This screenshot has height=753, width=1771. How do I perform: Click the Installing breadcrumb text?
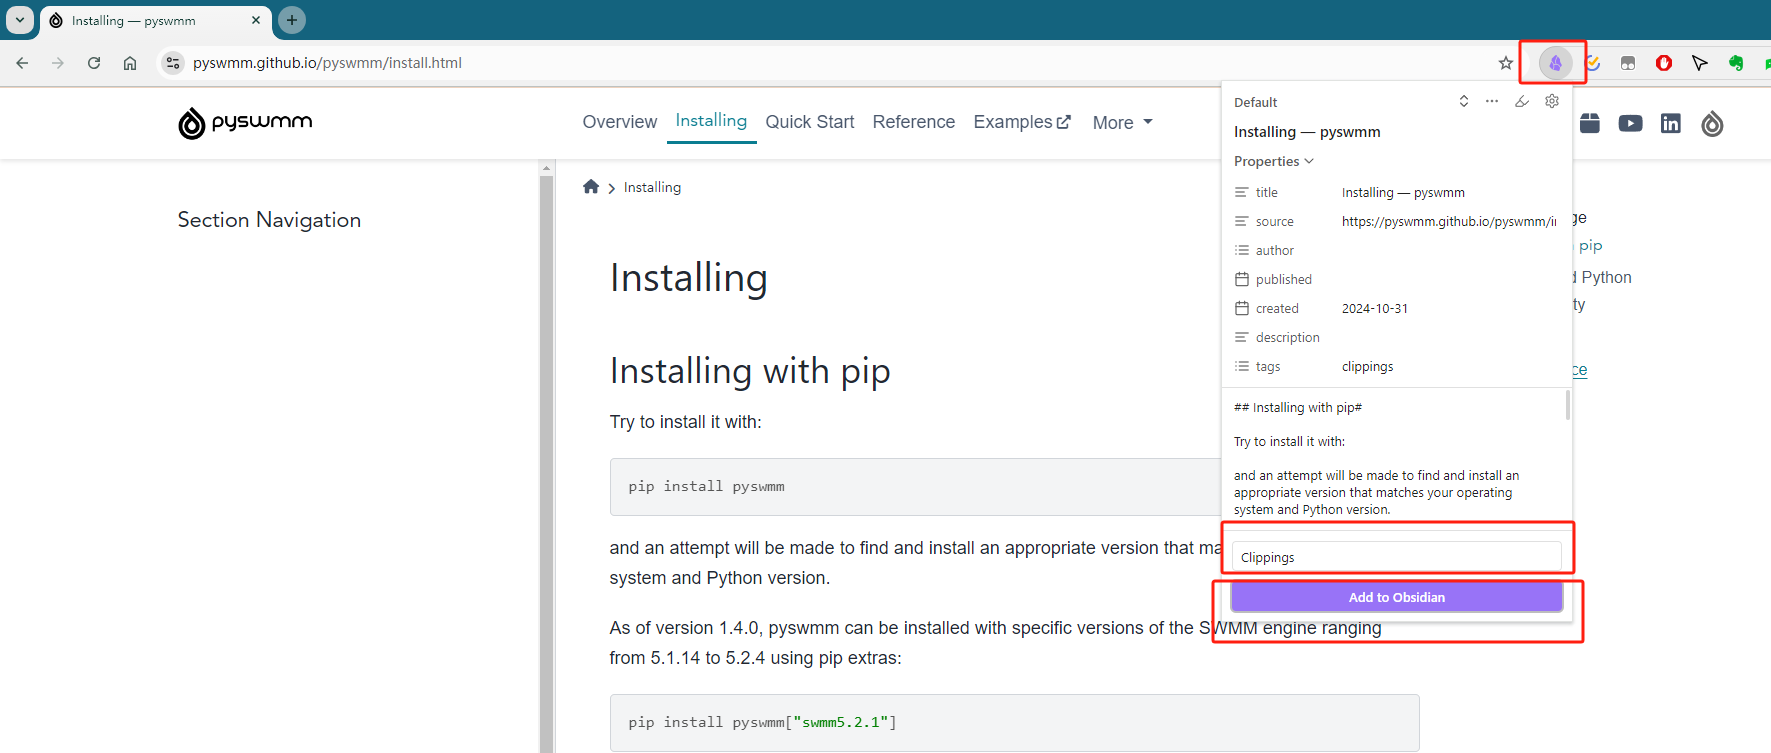pyautogui.click(x=652, y=187)
